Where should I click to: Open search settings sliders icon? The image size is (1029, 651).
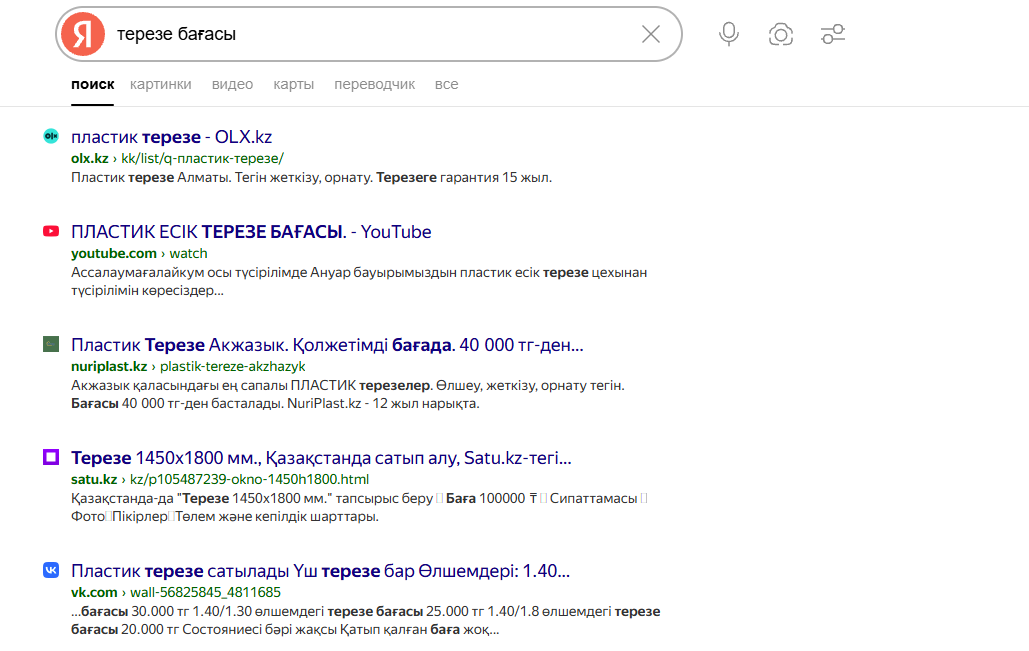click(833, 34)
